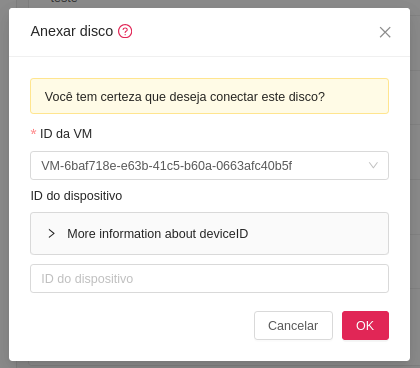
Task: Focus the ID do dispositivo text field
Action: (209, 279)
